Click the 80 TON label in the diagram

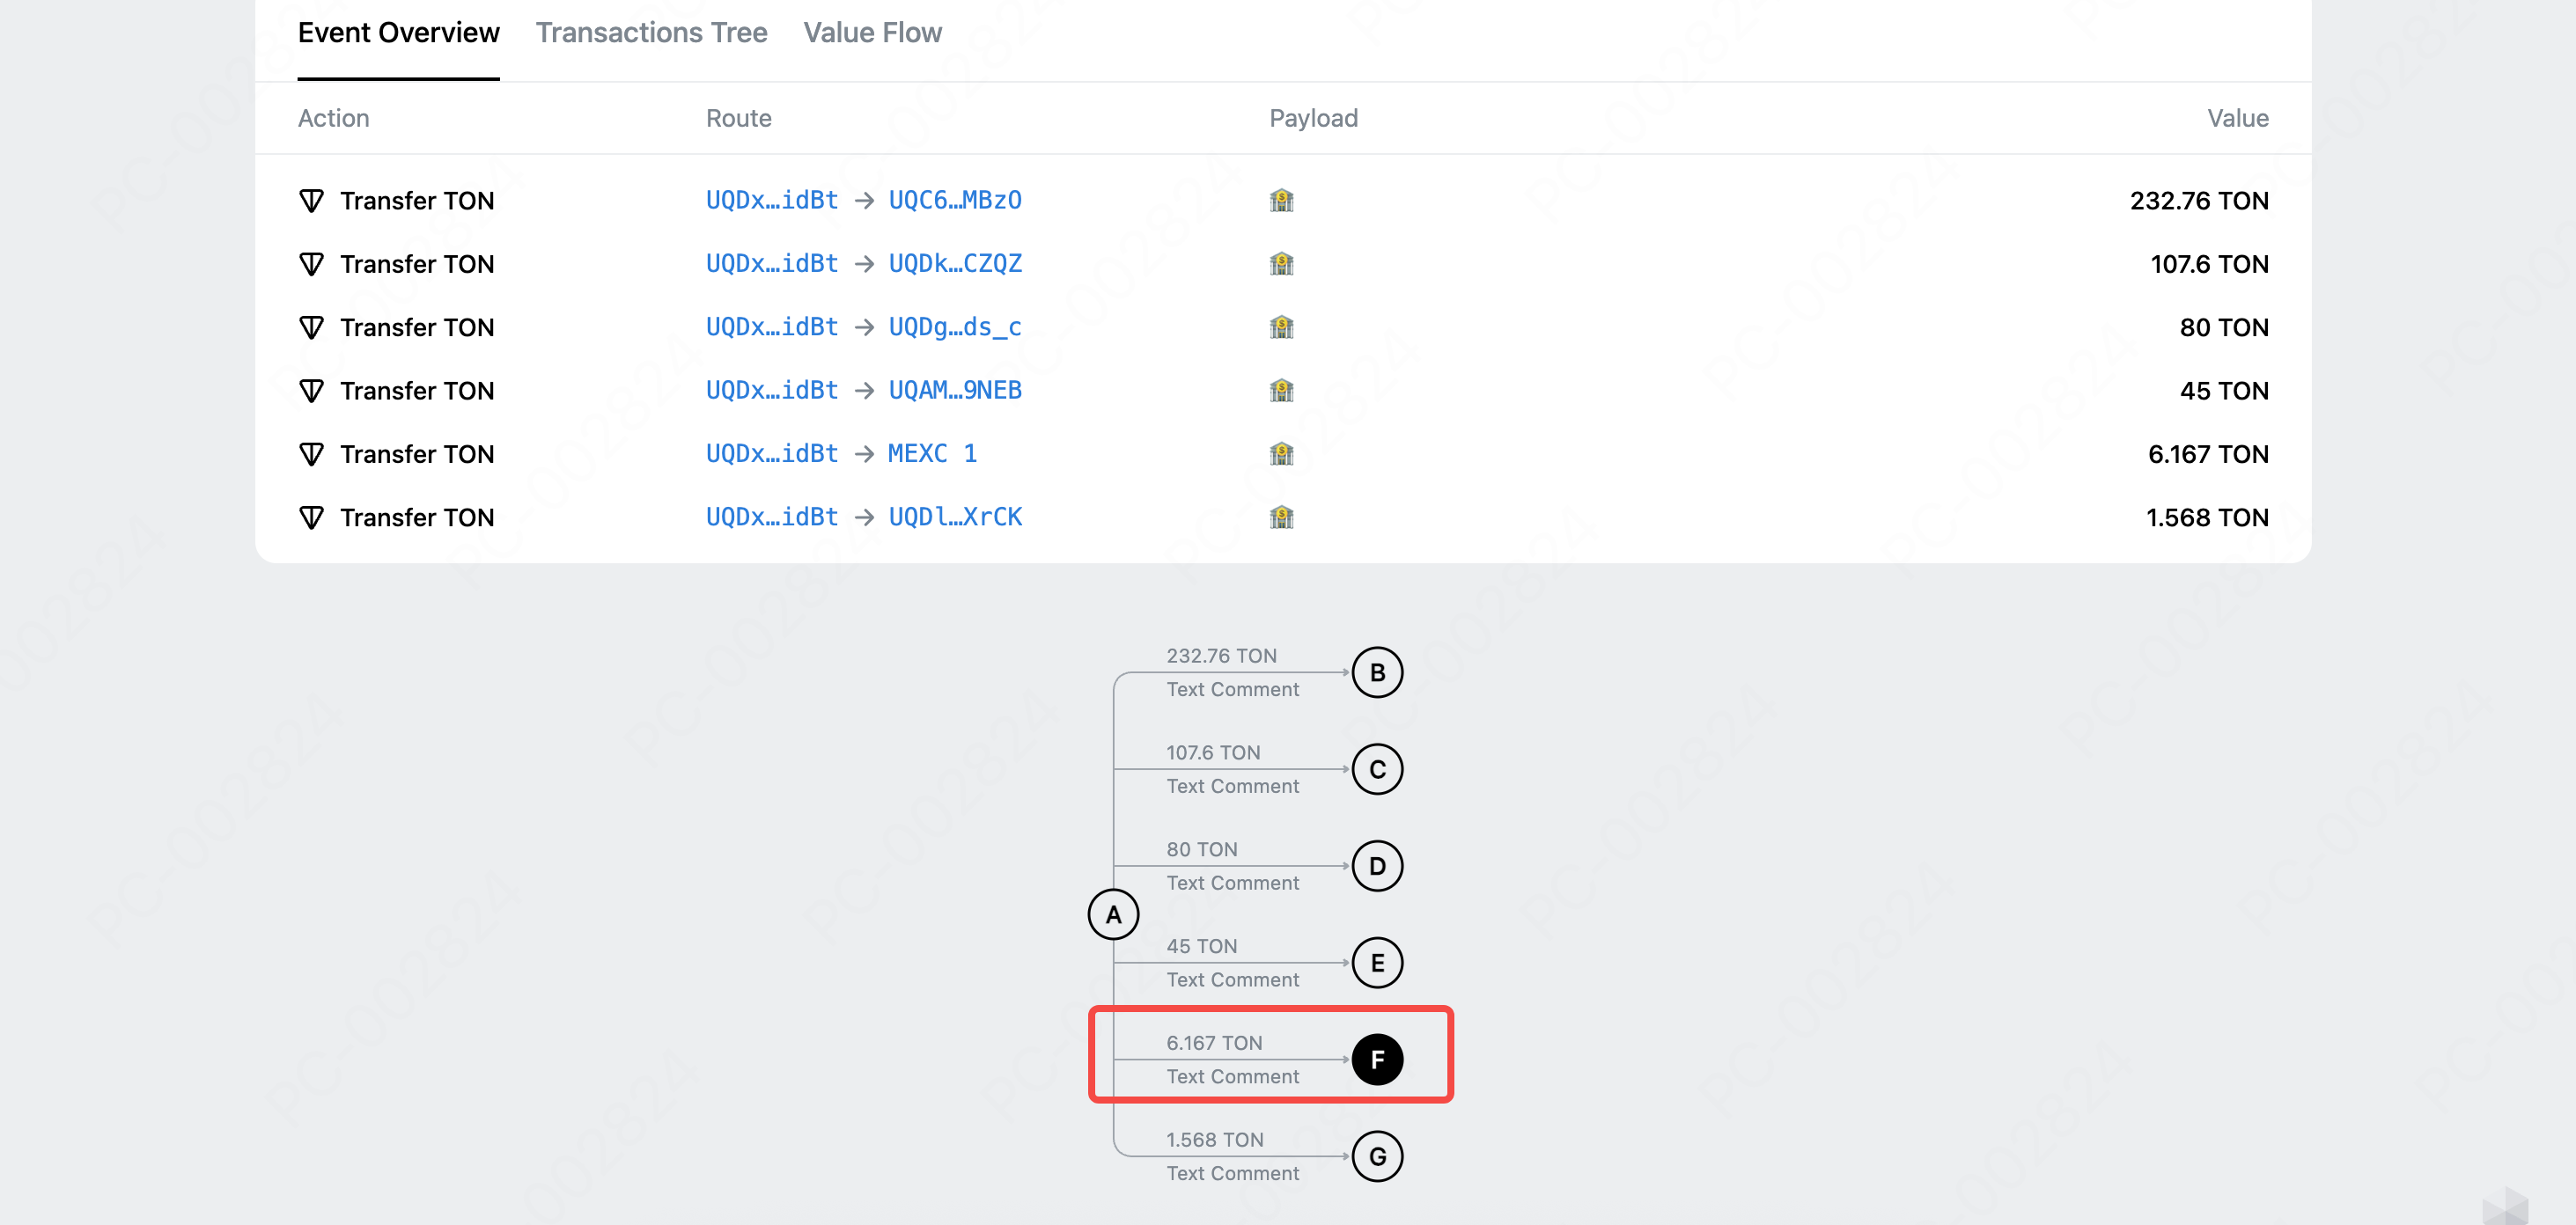pos(1201,850)
